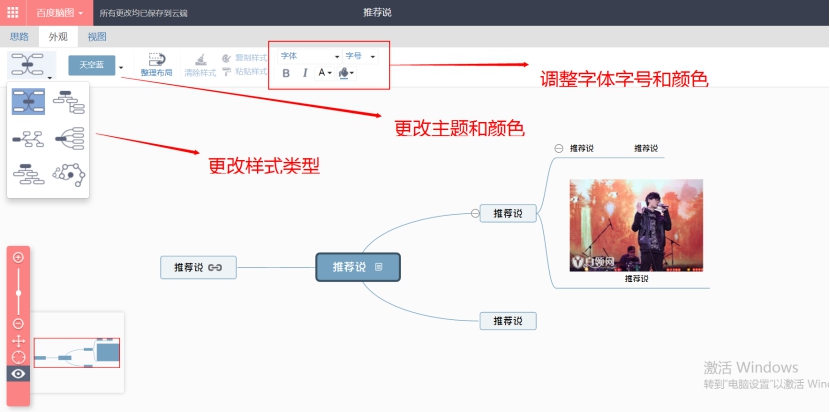Click the zoom slider handle
The height and width of the screenshot is (412, 830).
(19, 293)
